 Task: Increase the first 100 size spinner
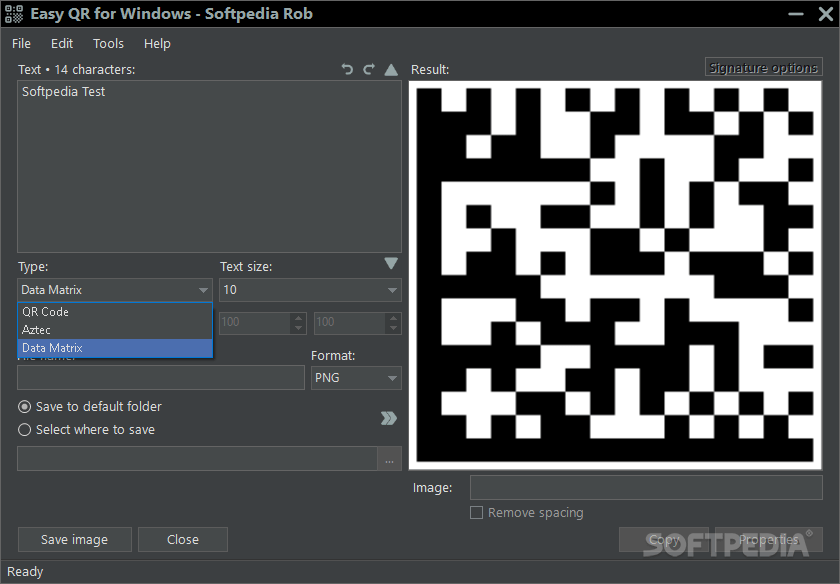click(298, 318)
